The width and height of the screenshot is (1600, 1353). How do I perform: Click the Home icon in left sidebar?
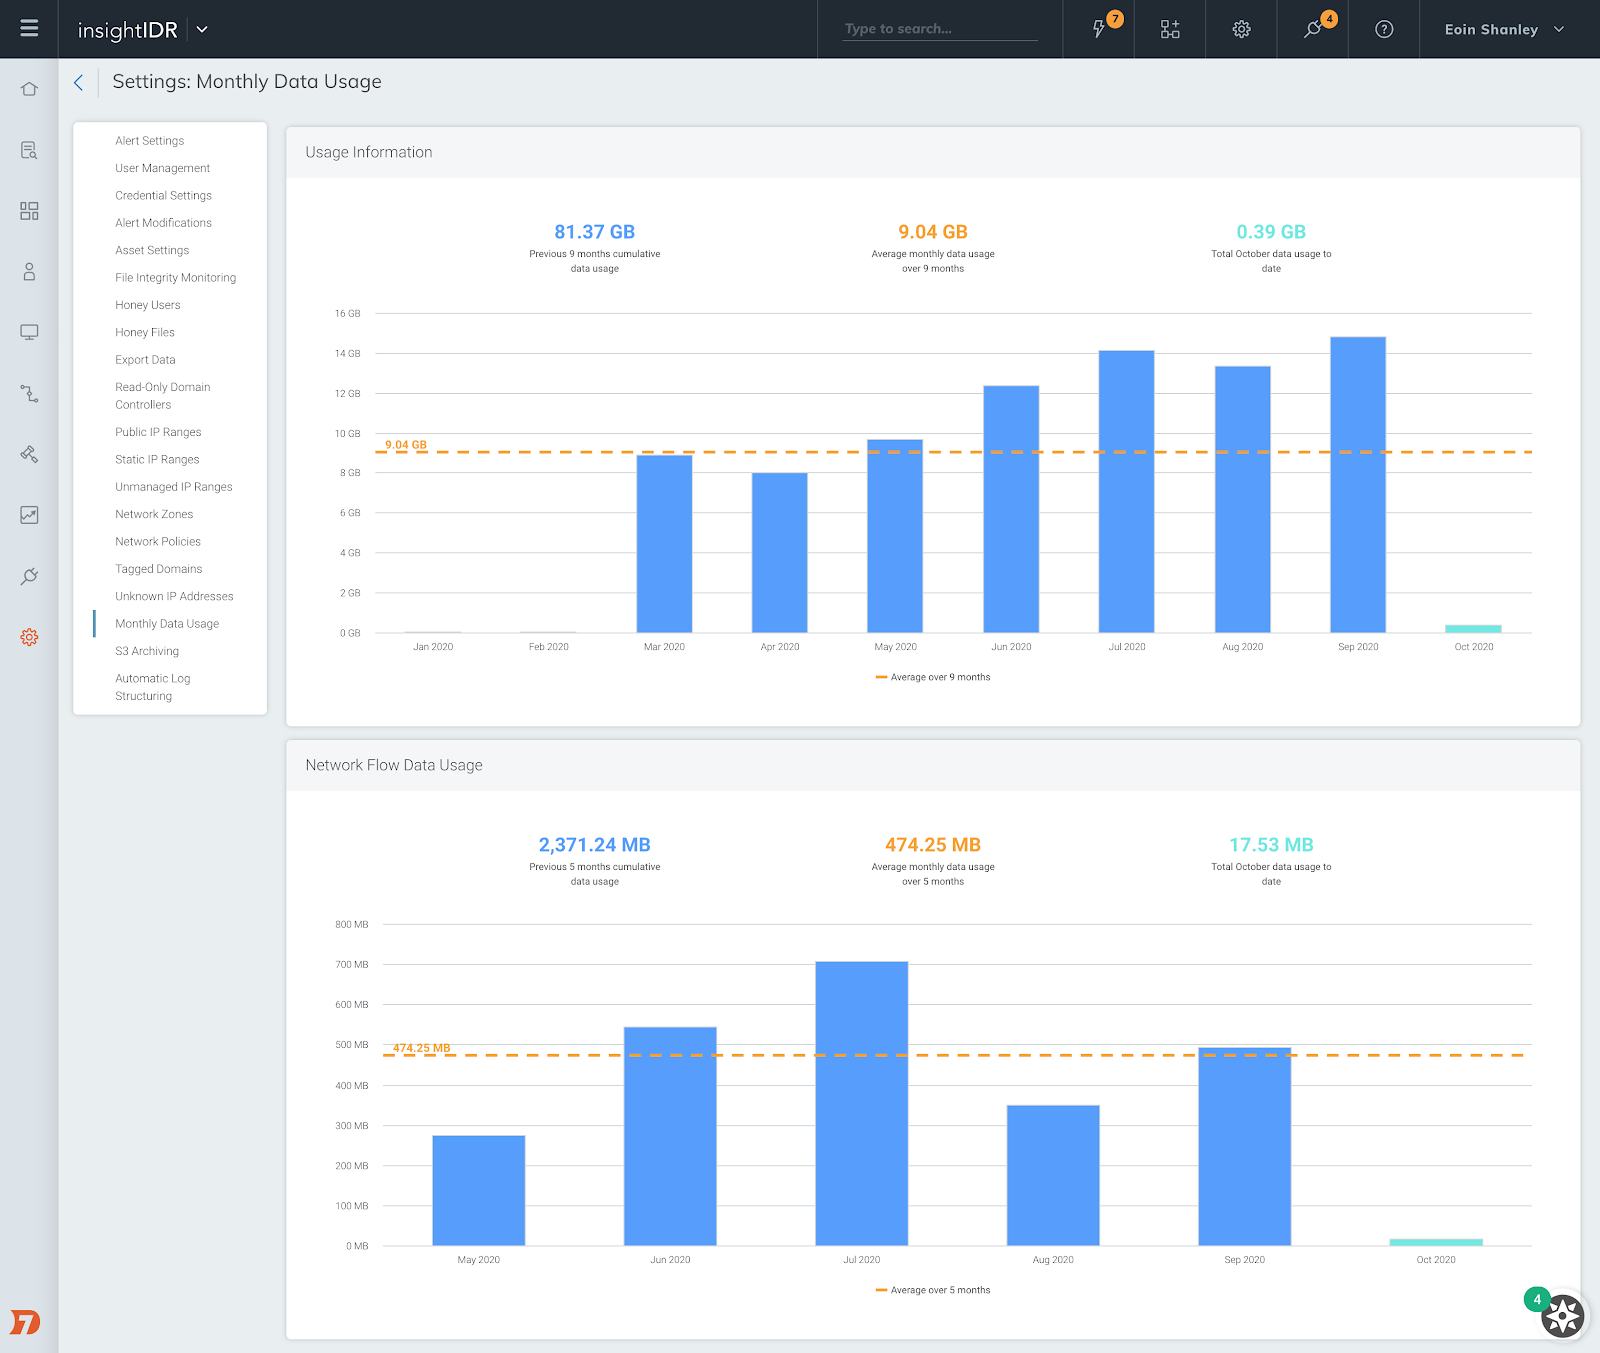(x=29, y=89)
